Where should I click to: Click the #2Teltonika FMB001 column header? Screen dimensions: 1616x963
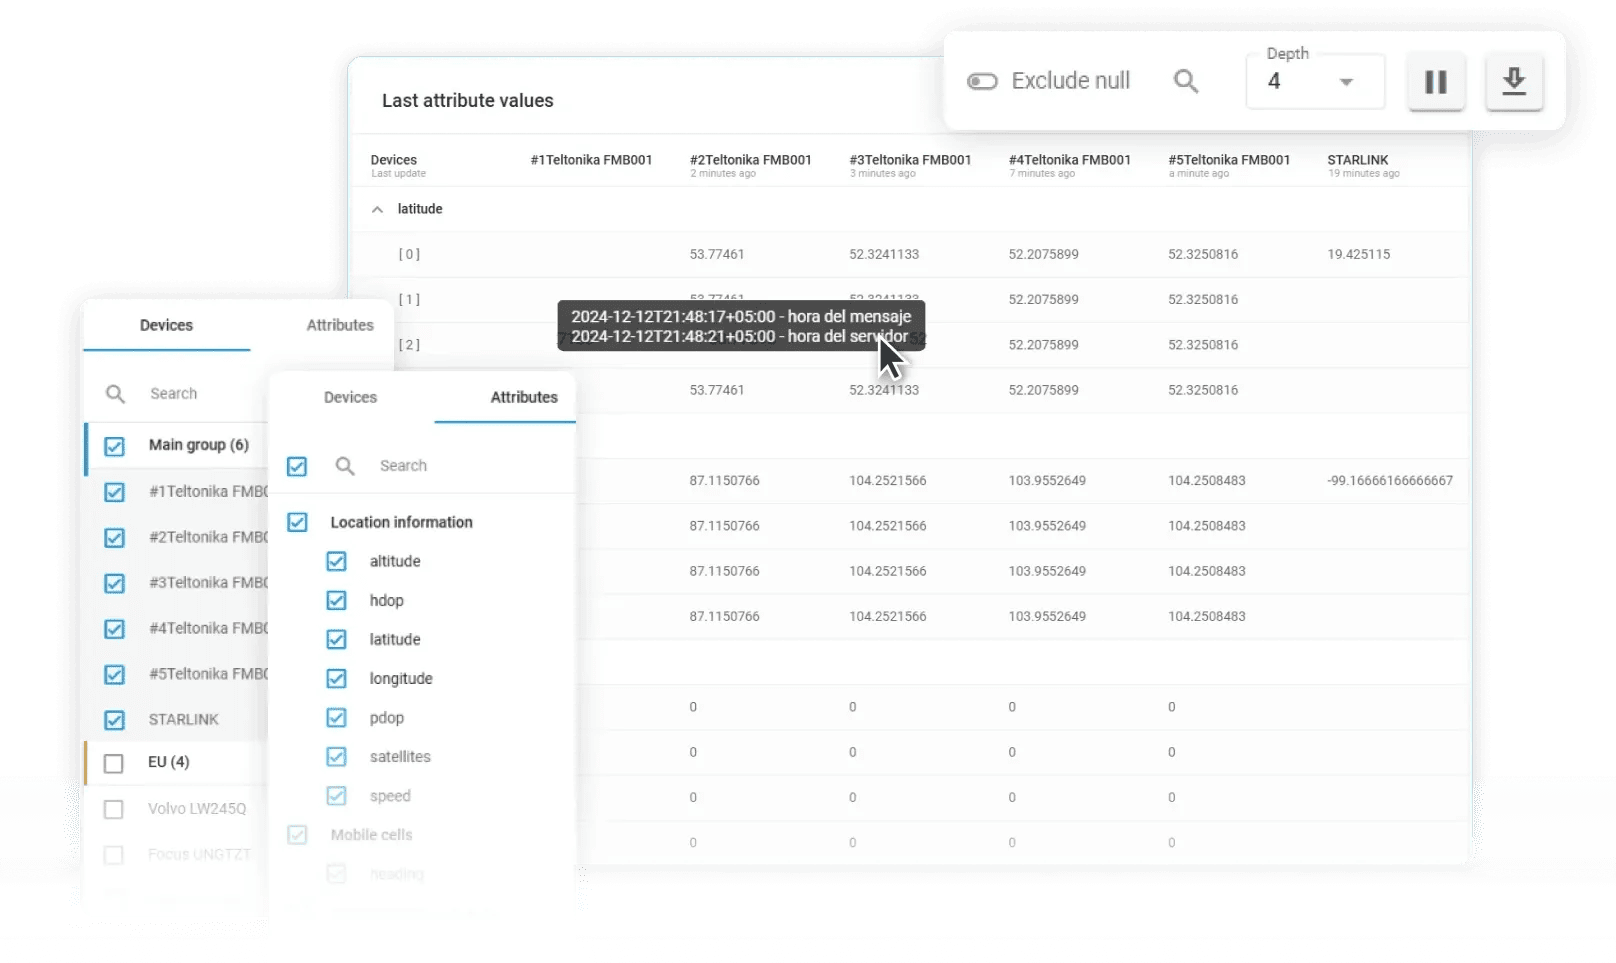750,160
